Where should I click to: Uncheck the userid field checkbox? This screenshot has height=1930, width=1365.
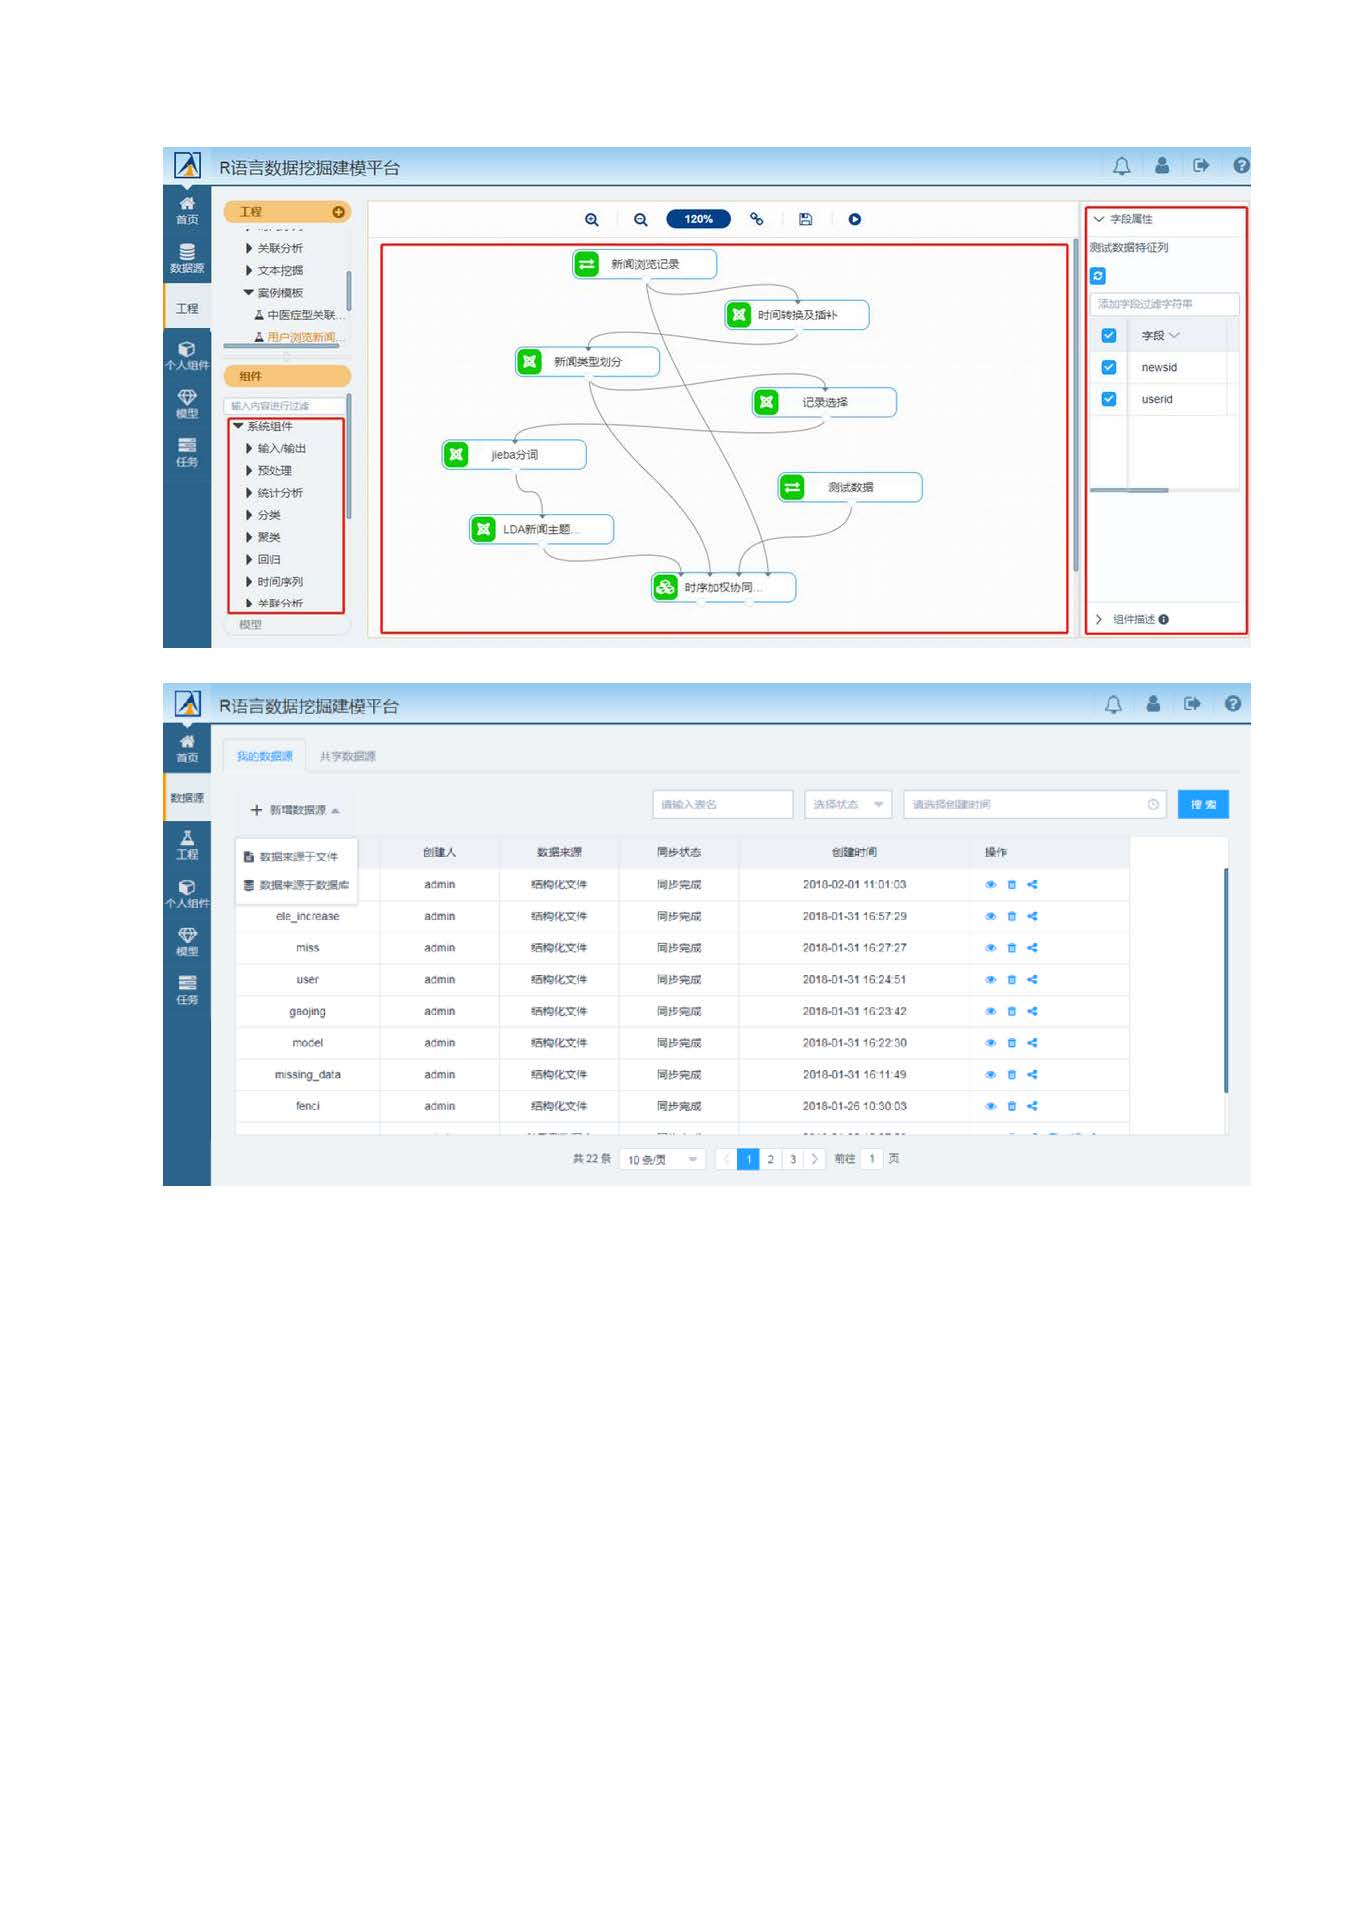pyautogui.click(x=1108, y=399)
